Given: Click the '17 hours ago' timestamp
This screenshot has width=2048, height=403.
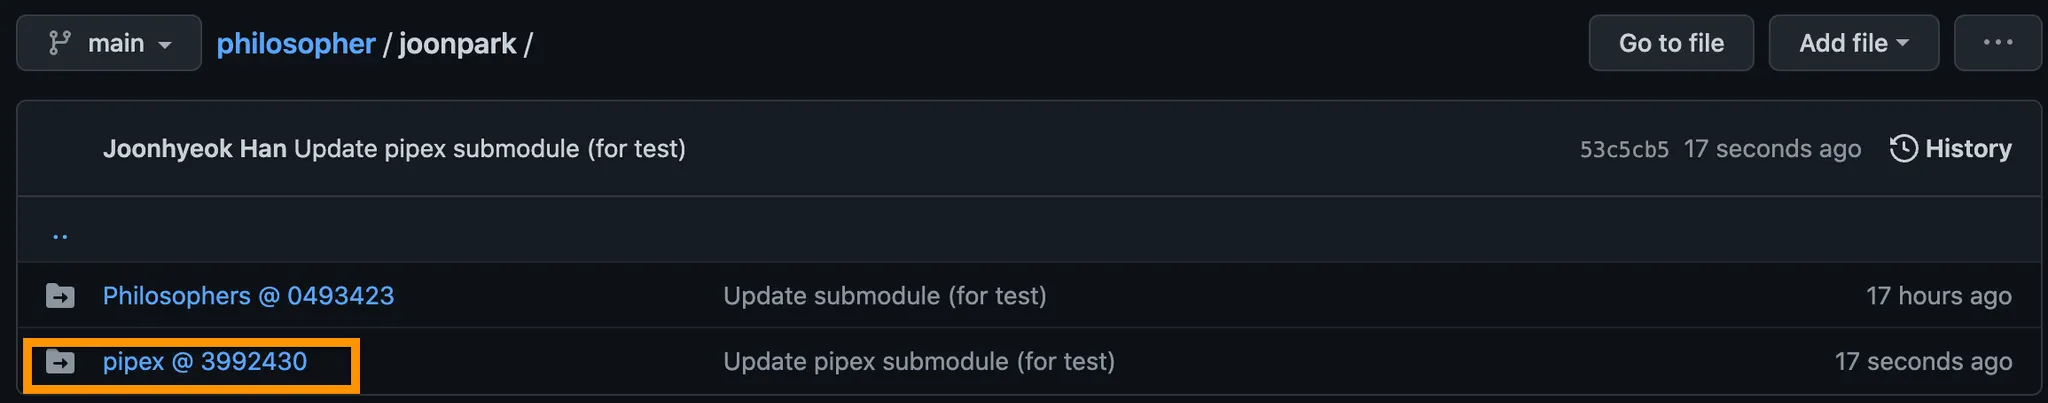Looking at the screenshot, I should (1938, 296).
